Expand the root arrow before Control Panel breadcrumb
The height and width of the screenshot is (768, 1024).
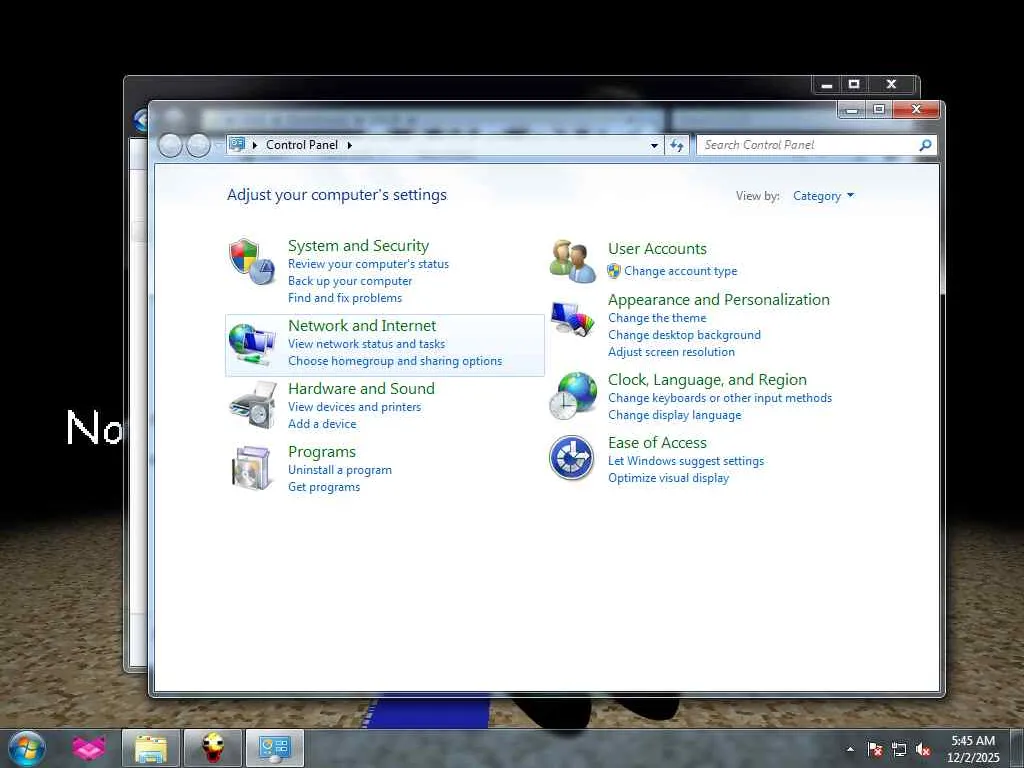pos(255,145)
